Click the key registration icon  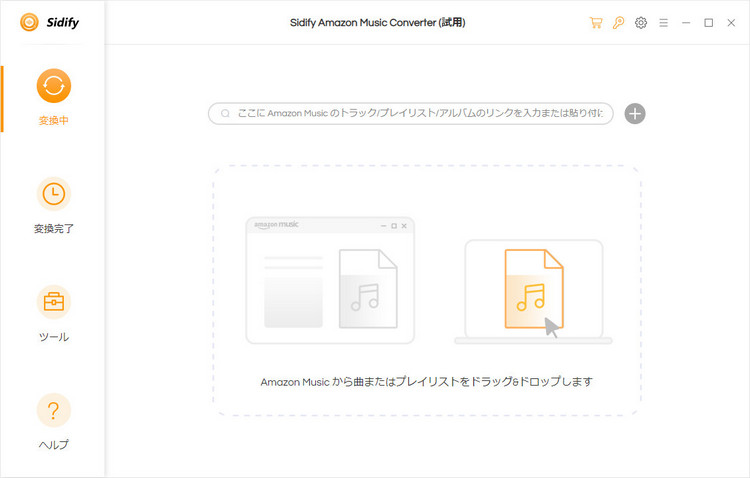click(x=618, y=22)
